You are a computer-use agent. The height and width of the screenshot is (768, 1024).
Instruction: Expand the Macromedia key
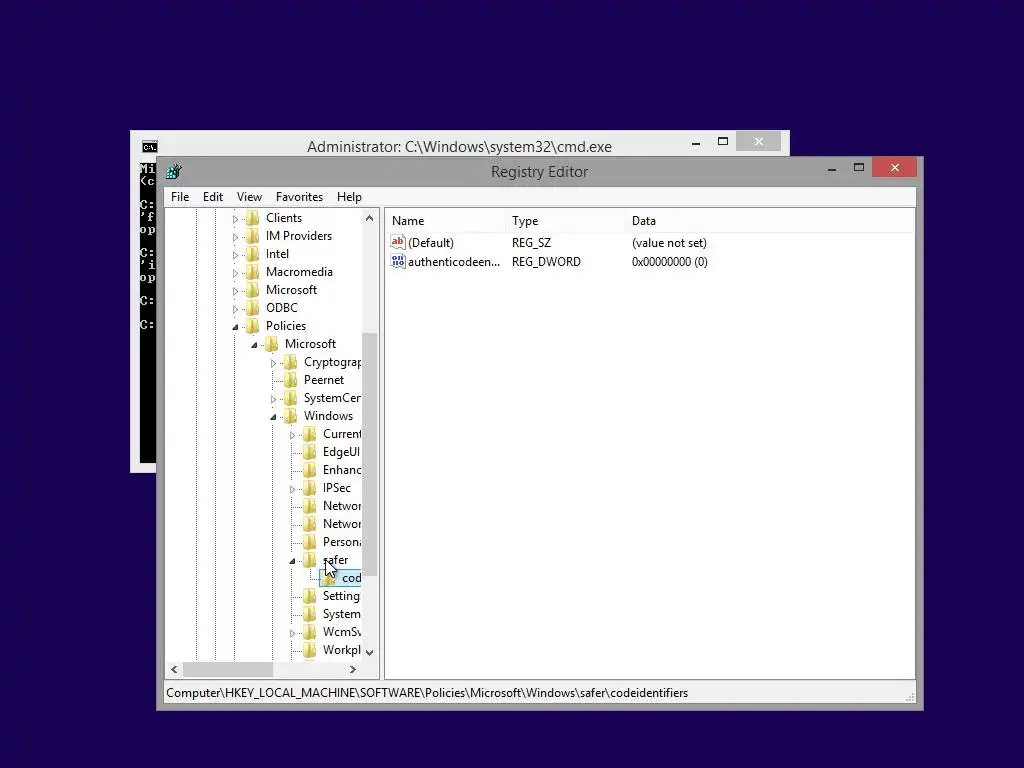point(235,273)
